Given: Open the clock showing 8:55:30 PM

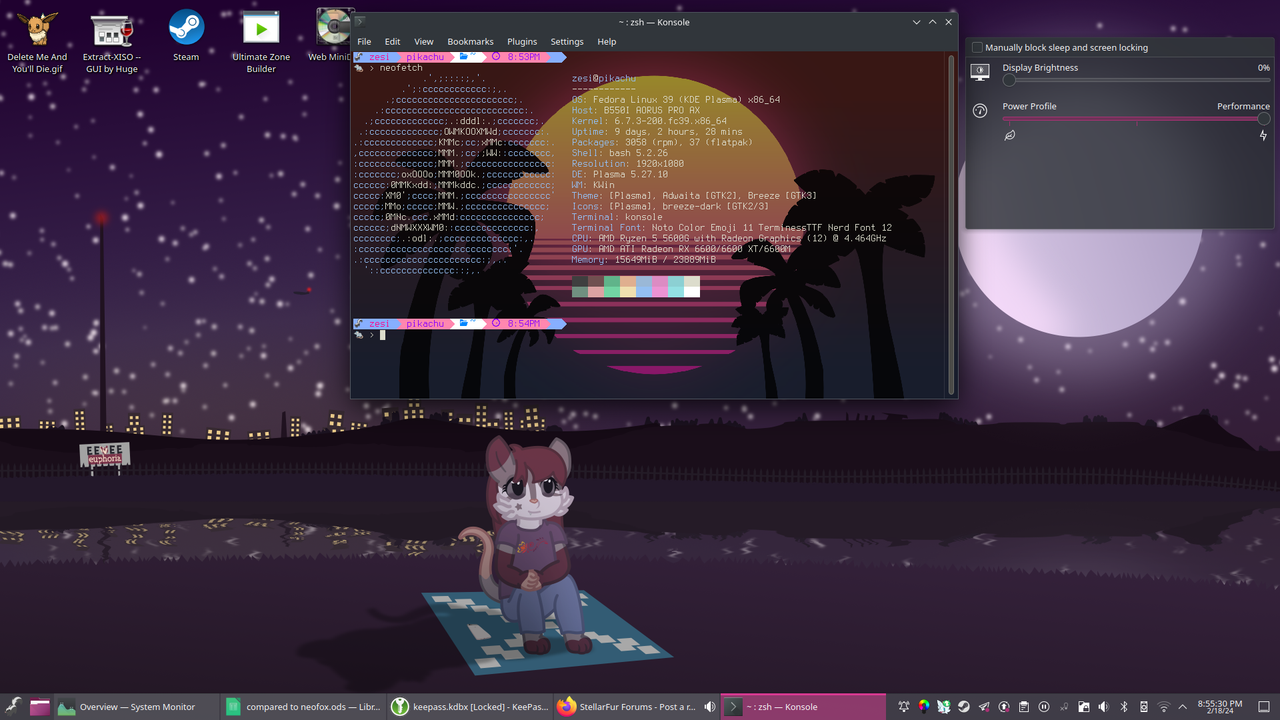Looking at the screenshot, I should pos(1220,707).
